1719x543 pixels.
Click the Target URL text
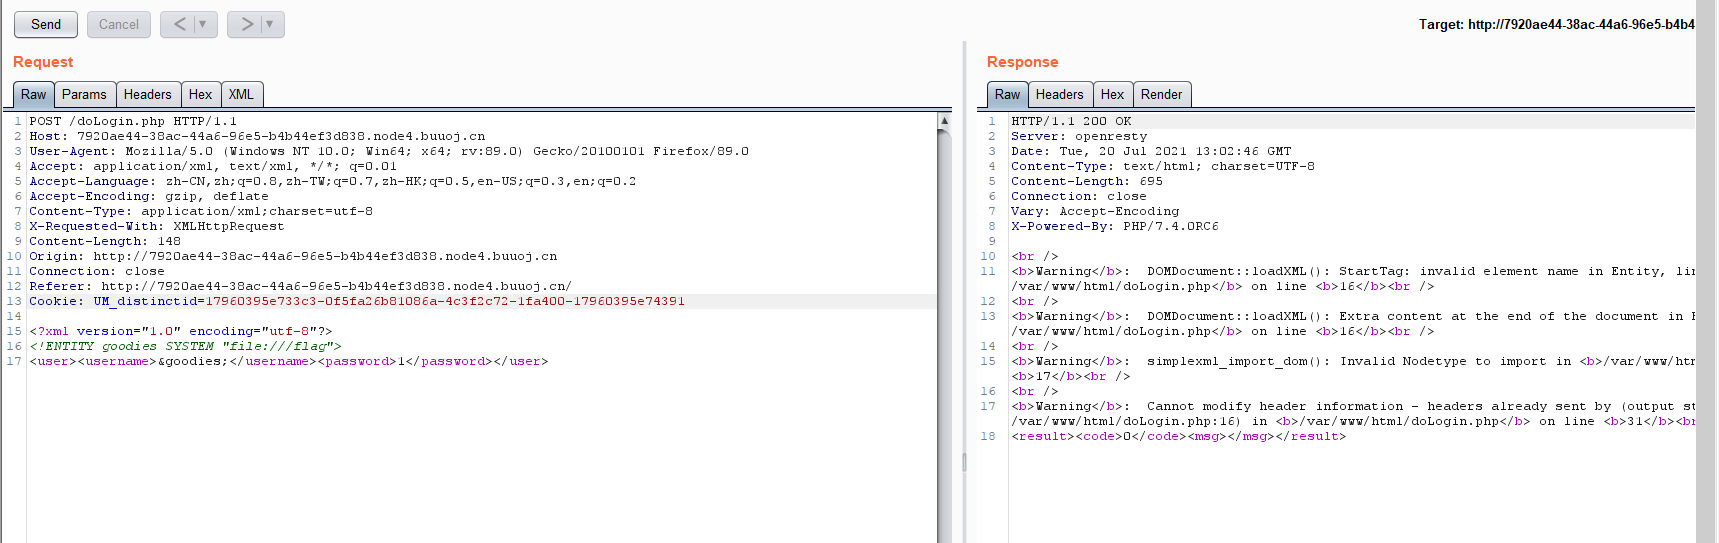1556,24
